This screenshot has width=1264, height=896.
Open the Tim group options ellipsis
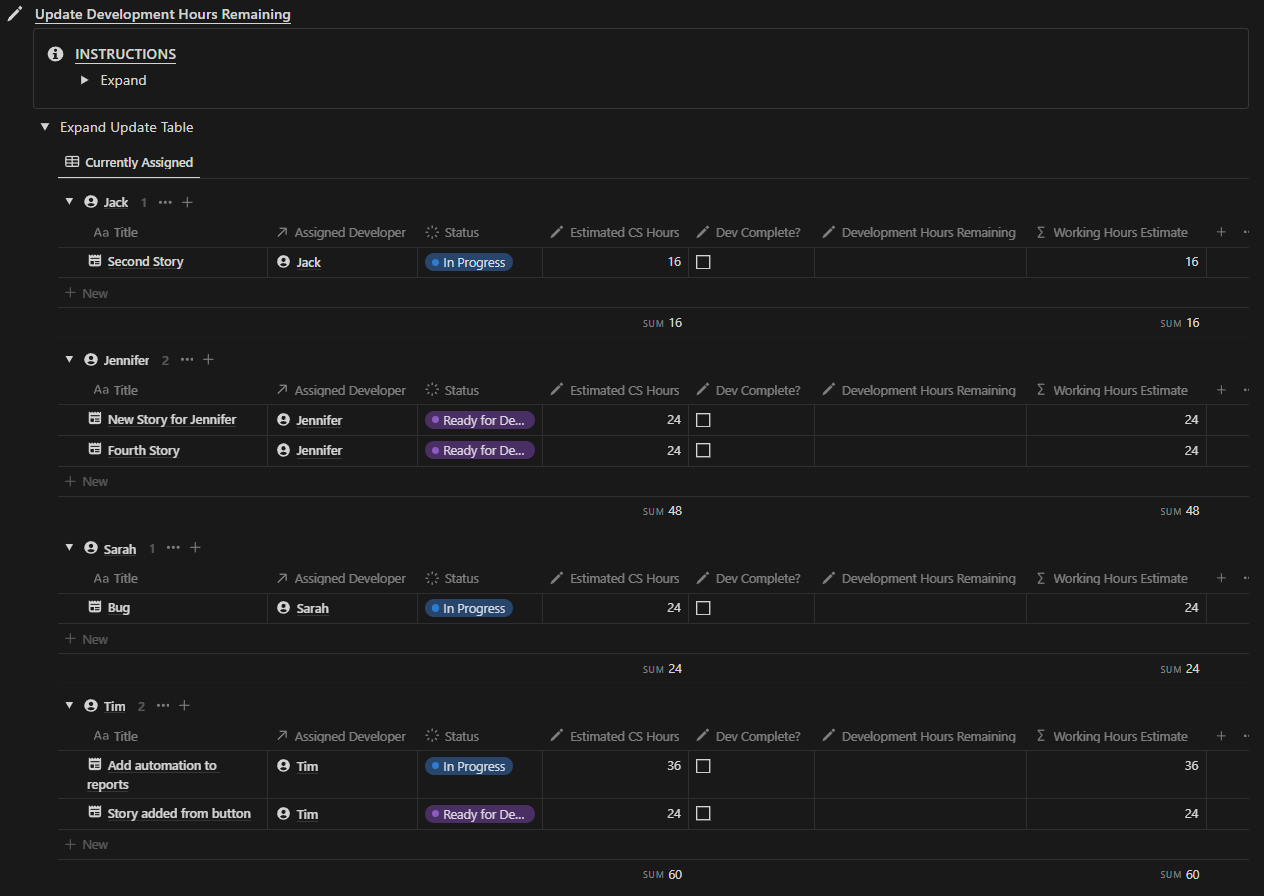[x=162, y=706]
